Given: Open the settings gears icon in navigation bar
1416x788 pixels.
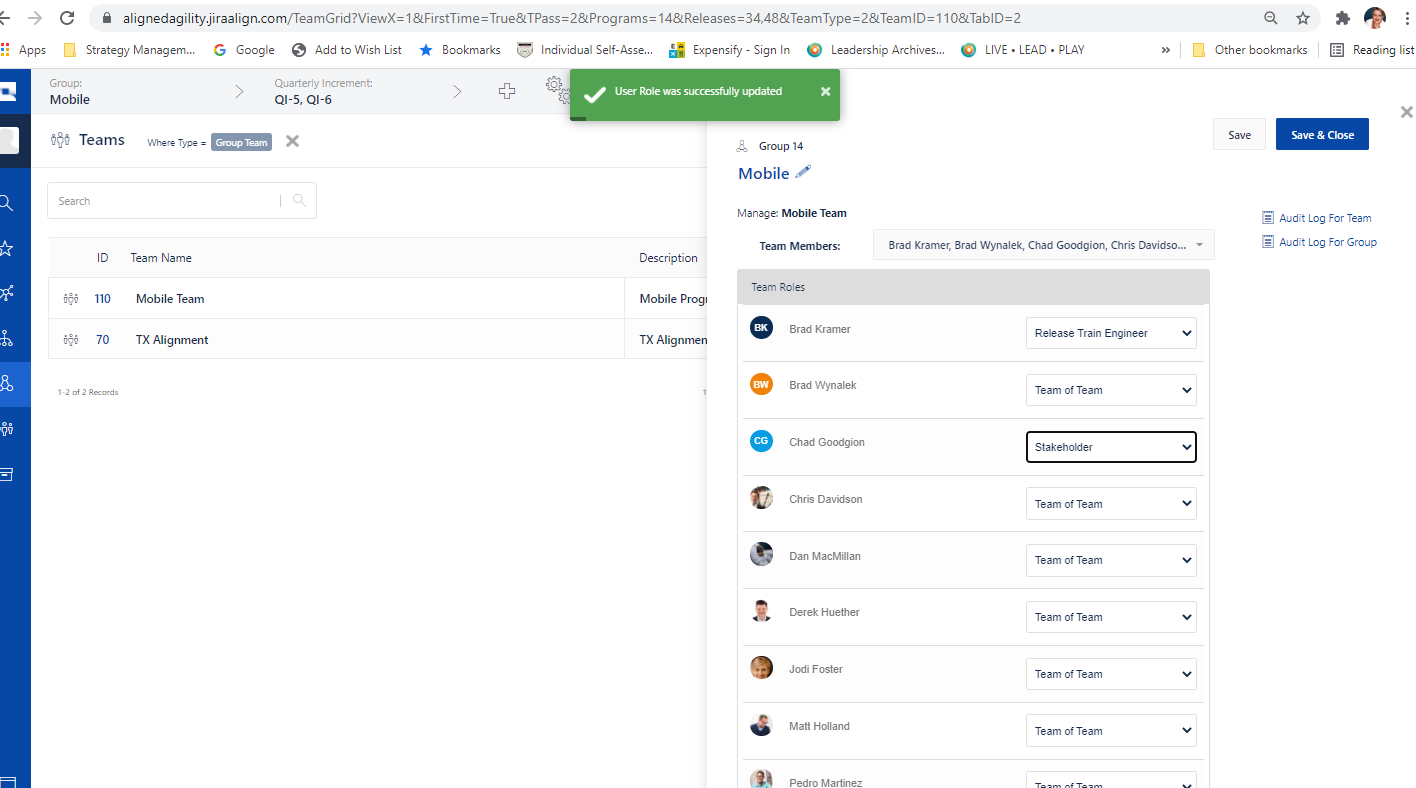Looking at the screenshot, I should pyautogui.click(x=557, y=90).
